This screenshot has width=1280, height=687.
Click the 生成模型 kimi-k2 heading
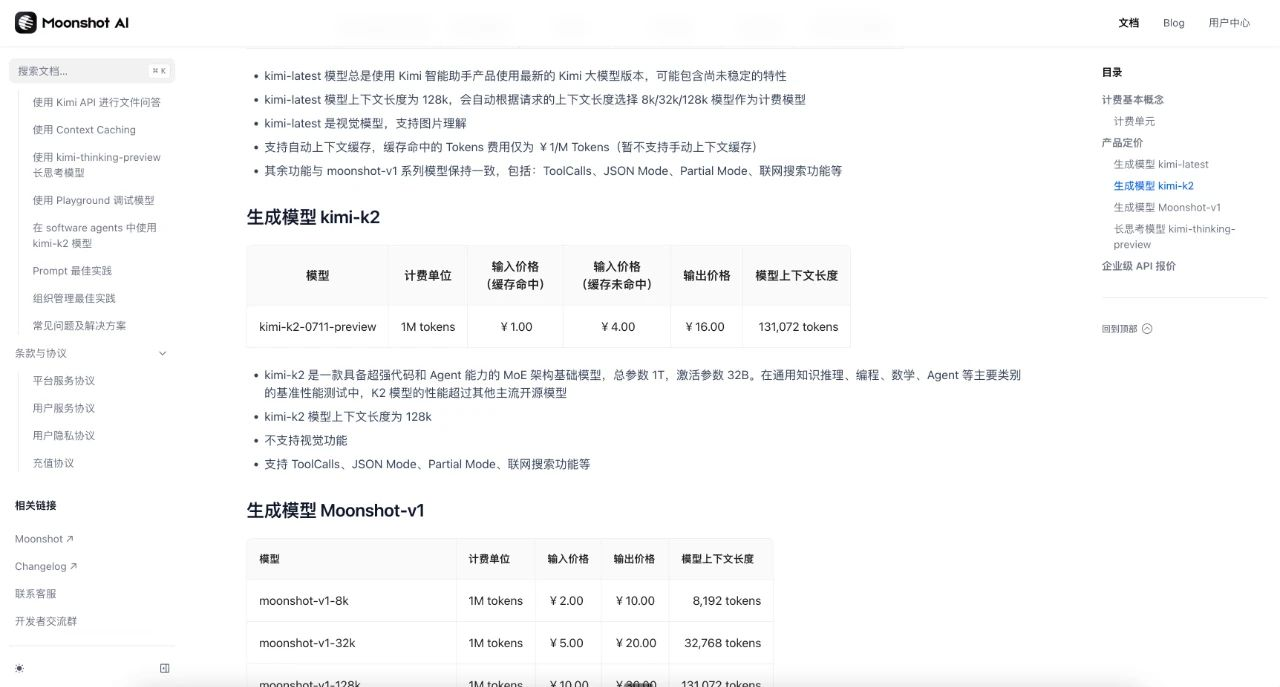(x=313, y=217)
